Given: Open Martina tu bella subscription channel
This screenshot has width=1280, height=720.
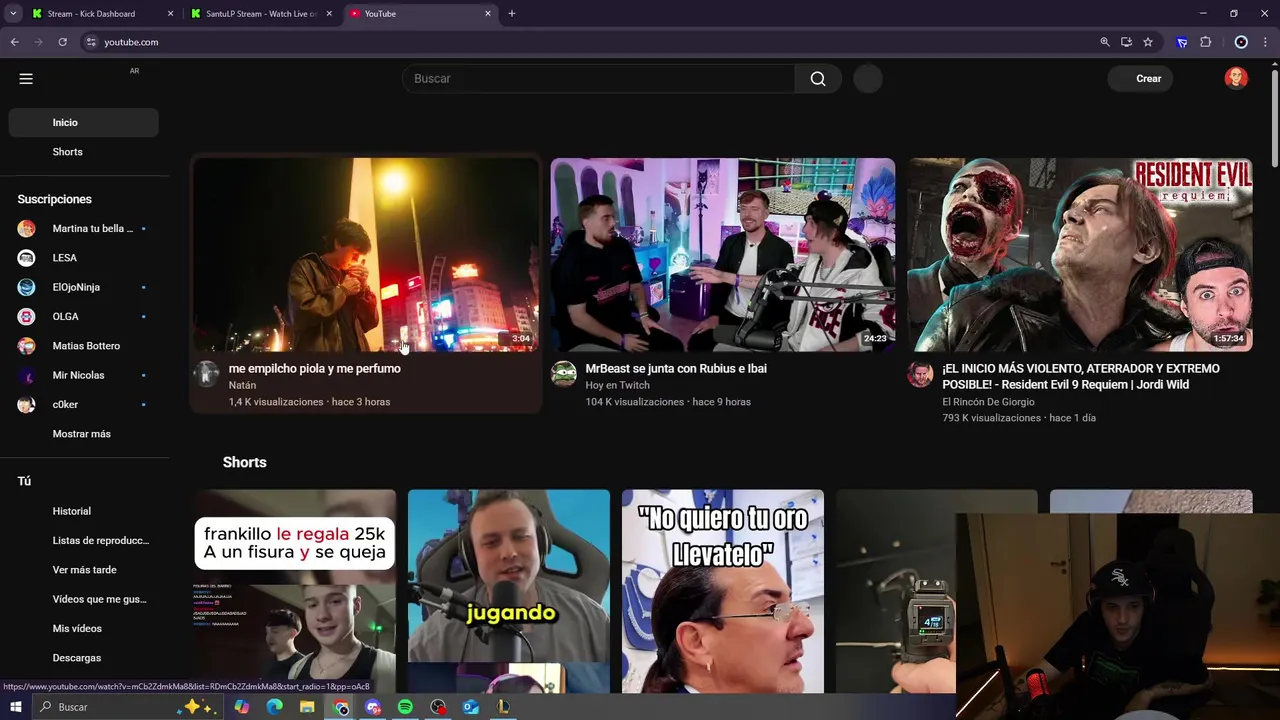Looking at the screenshot, I should coord(84,229).
